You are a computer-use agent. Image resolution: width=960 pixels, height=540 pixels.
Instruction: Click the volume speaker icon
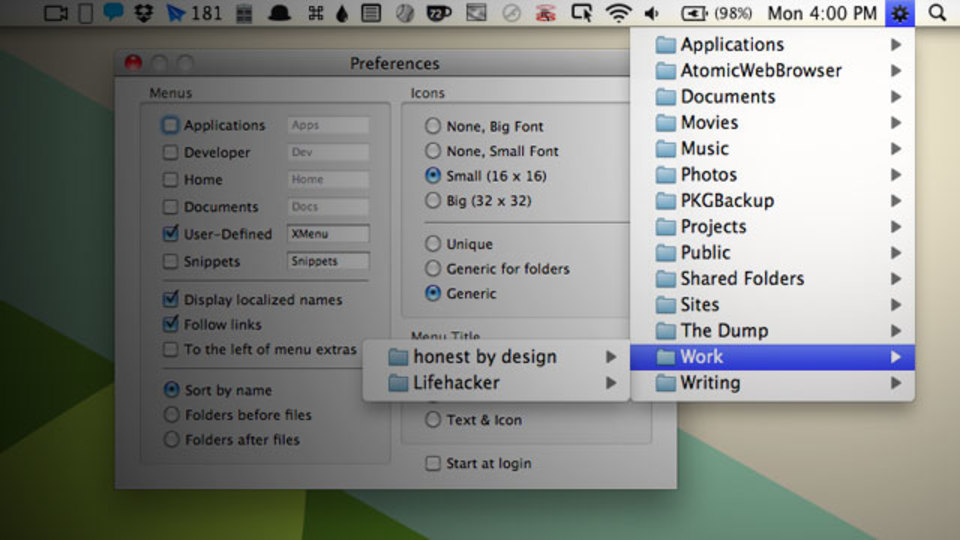[x=652, y=13]
